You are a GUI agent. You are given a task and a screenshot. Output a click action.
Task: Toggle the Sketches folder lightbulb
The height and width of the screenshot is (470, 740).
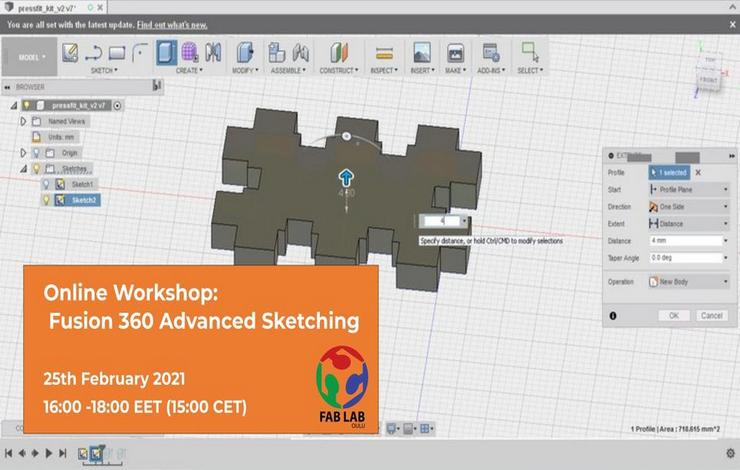[x=36, y=168]
